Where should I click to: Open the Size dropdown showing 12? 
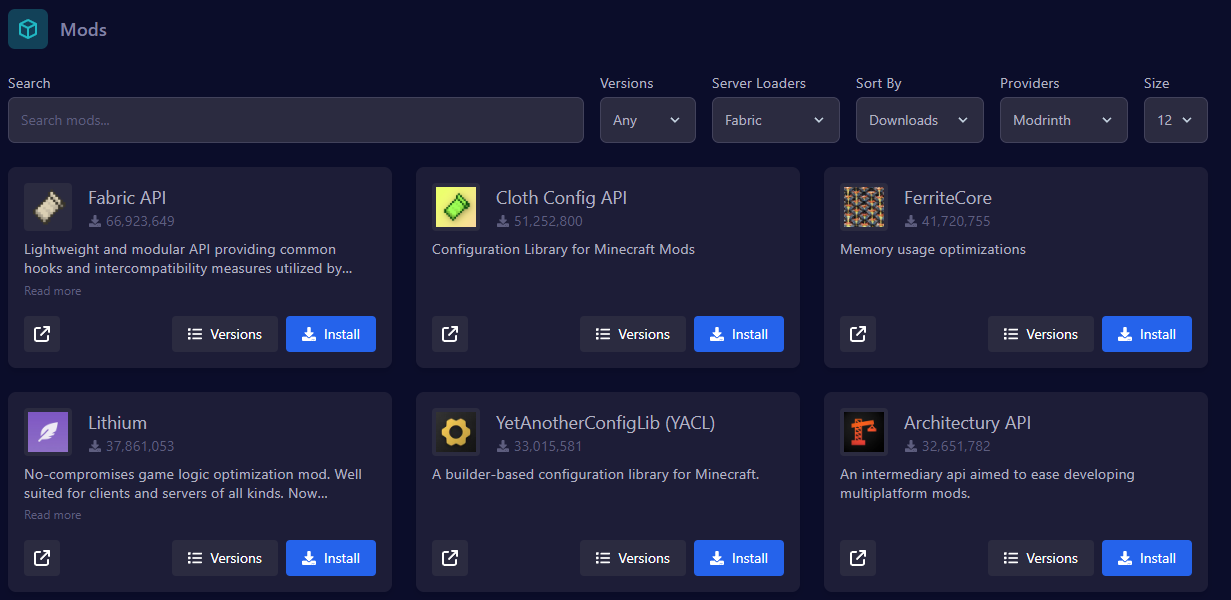coord(1176,120)
